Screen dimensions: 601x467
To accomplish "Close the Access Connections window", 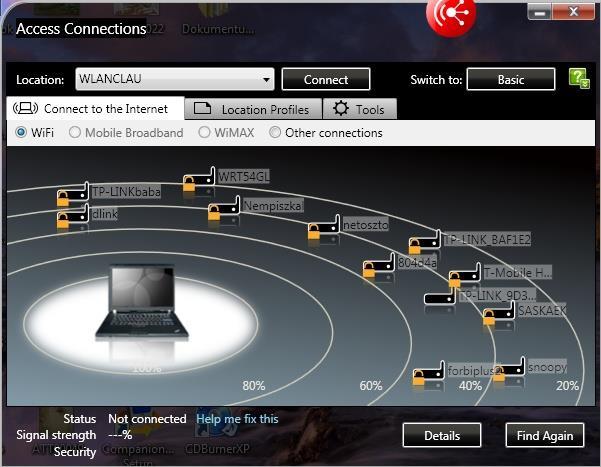I will tap(573, 12).
